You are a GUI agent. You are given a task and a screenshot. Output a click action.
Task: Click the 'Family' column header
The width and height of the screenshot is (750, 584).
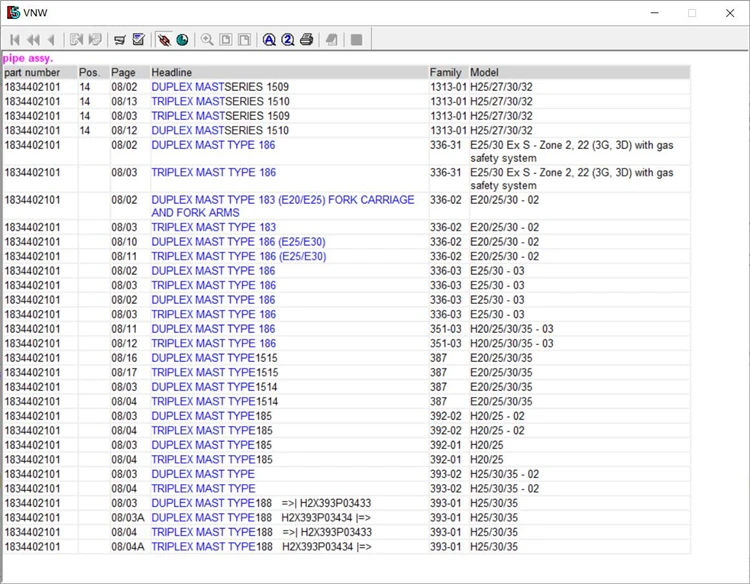(445, 73)
